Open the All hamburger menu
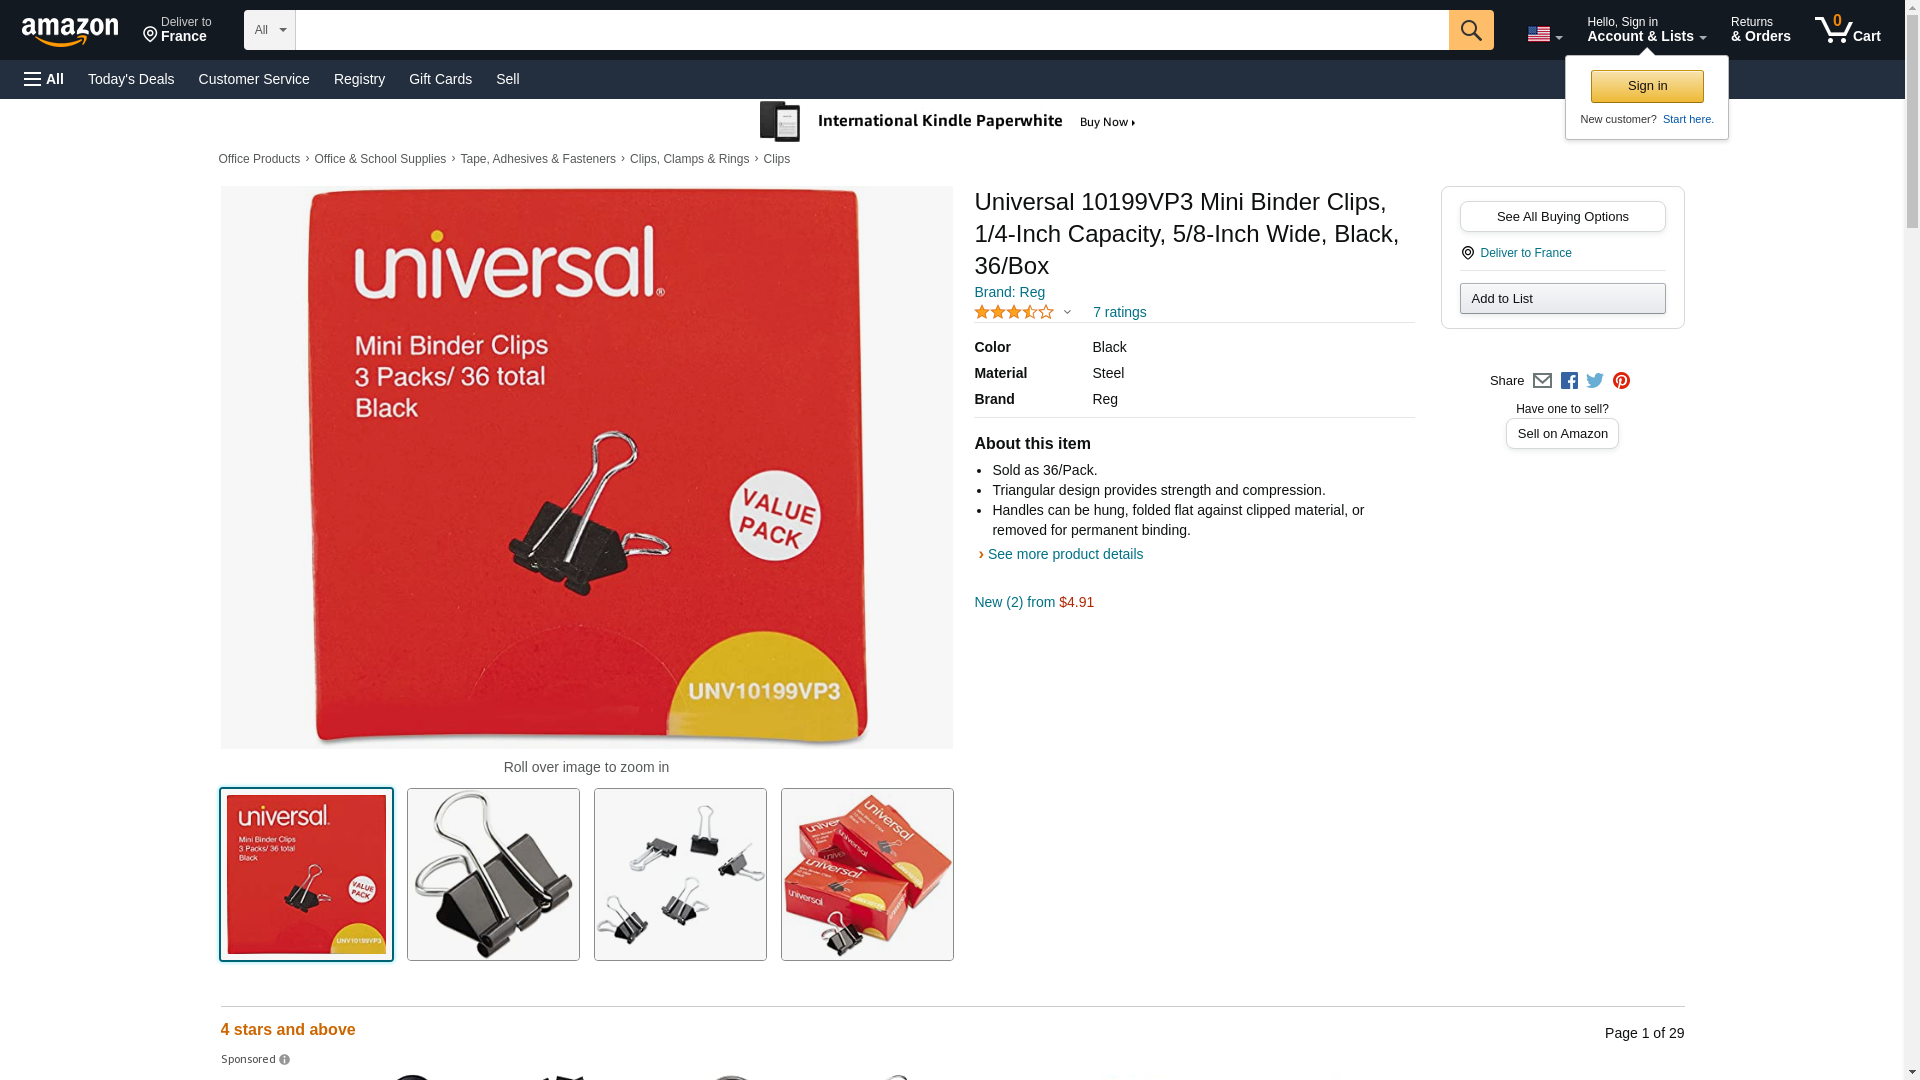Viewport: 1920px width, 1080px height. tap(44, 79)
